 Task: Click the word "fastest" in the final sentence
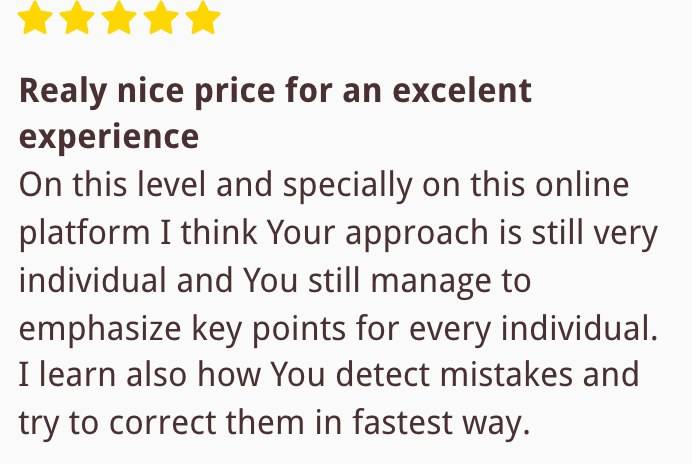point(402,422)
